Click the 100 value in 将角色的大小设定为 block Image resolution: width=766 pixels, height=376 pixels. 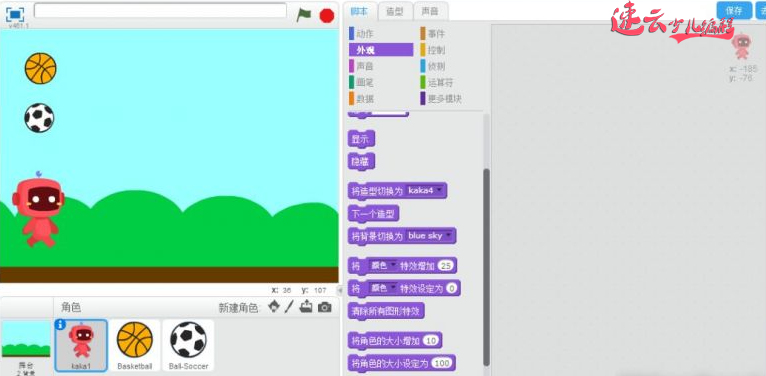[442, 363]
